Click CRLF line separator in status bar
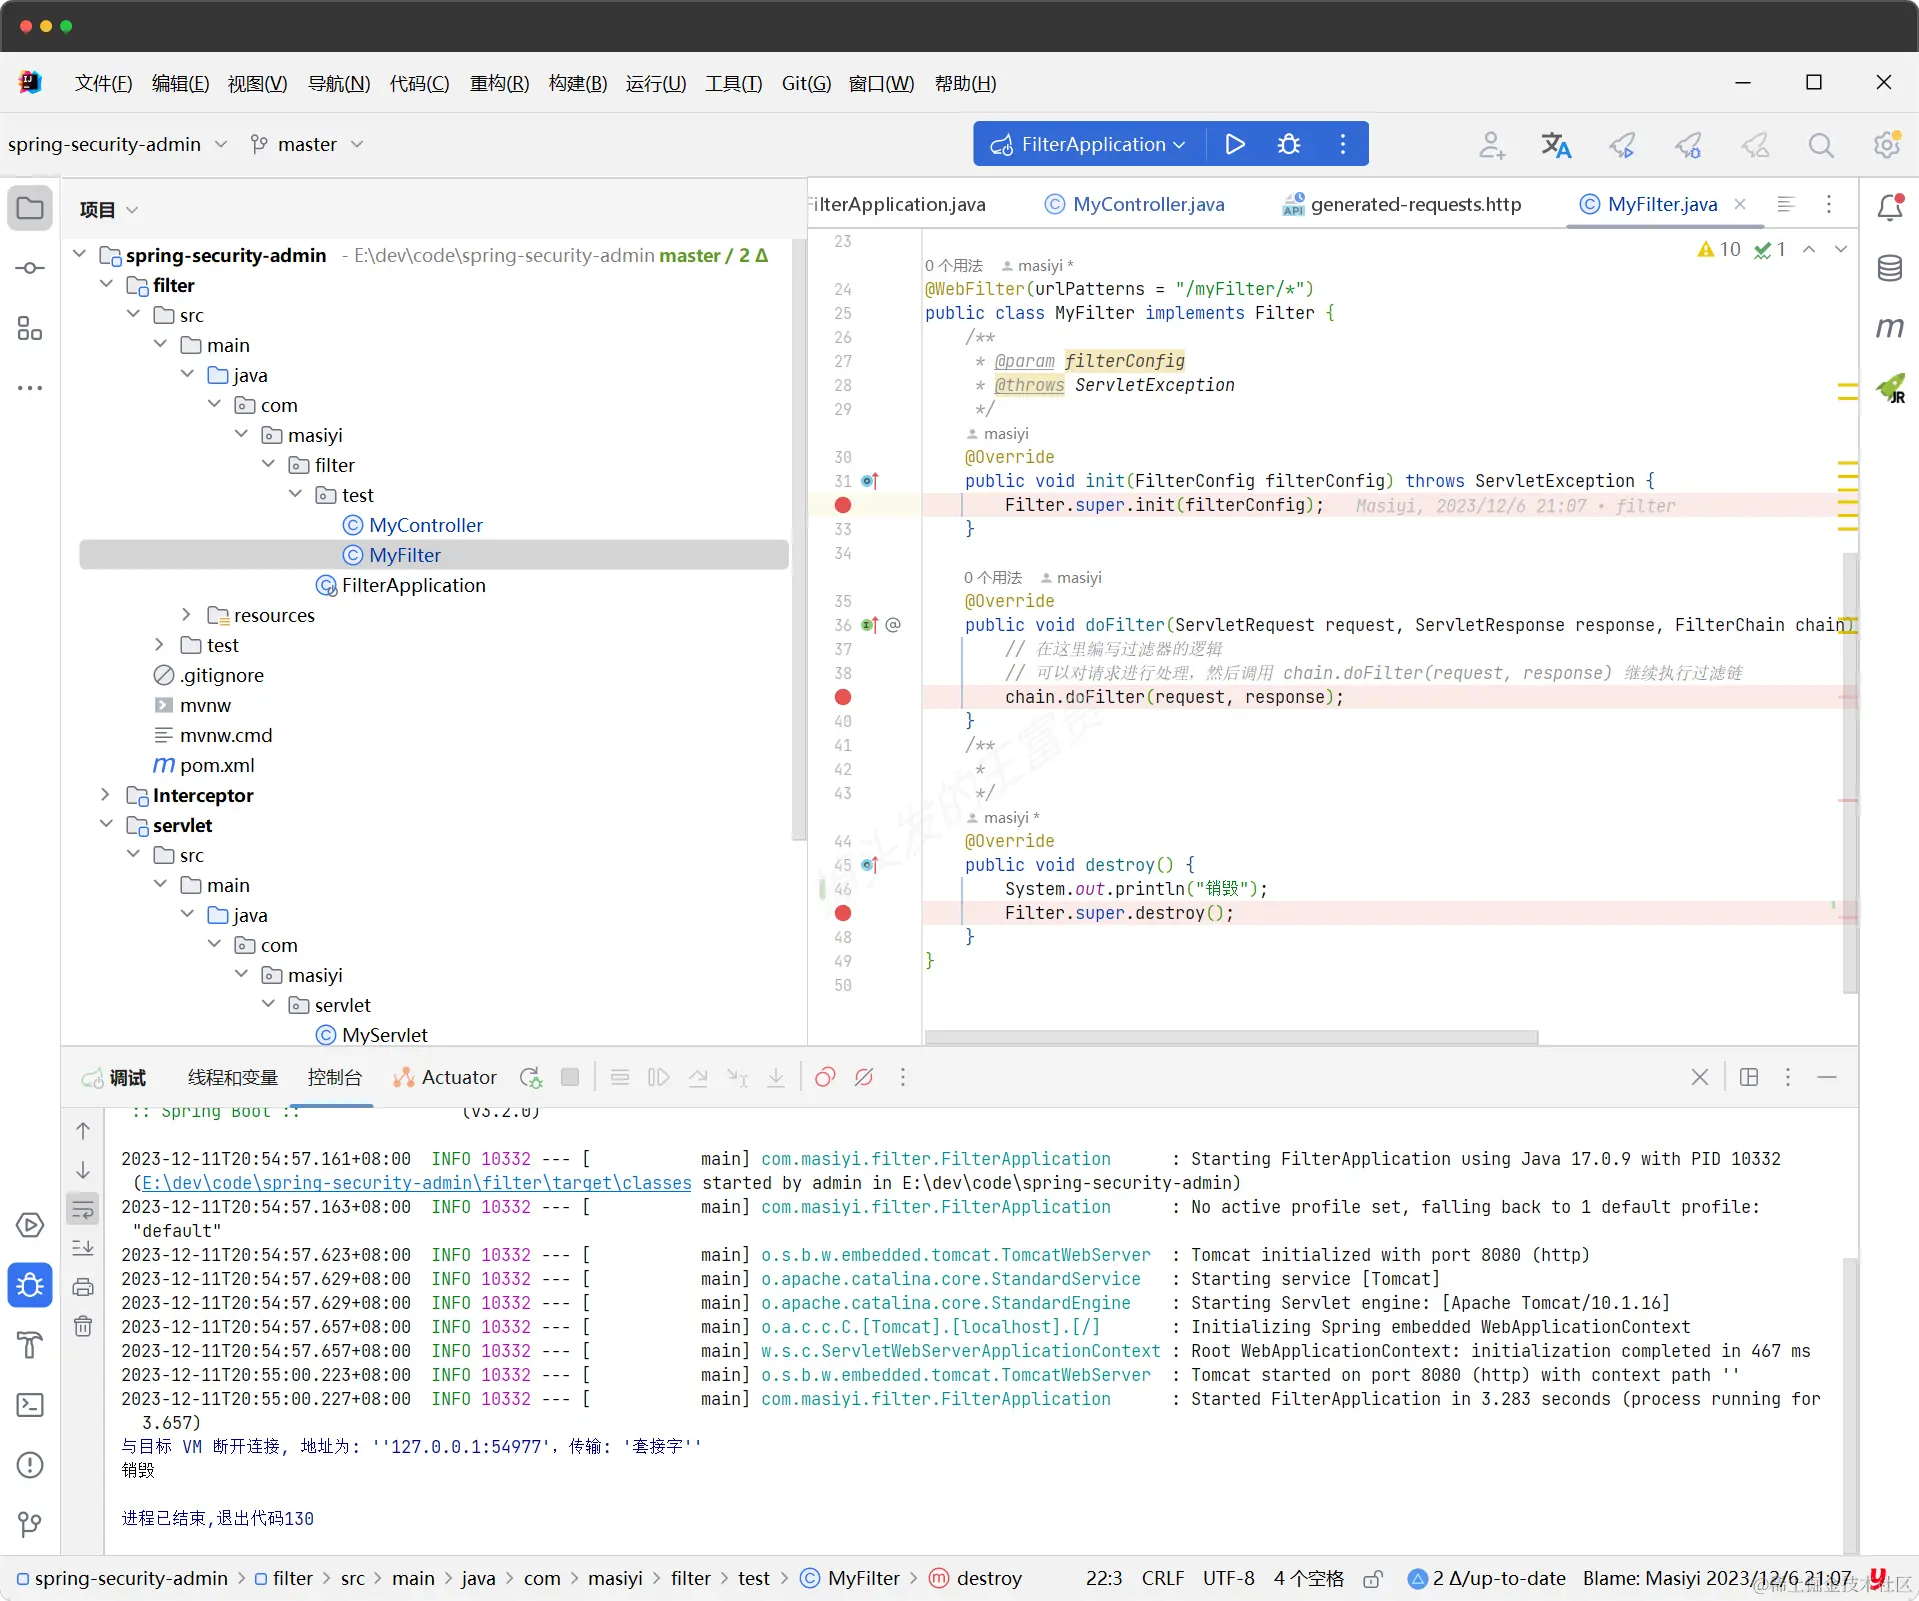The width and height of the screenshot is (1919, 1601). pyautogui.click(x=1162, y=1579)
